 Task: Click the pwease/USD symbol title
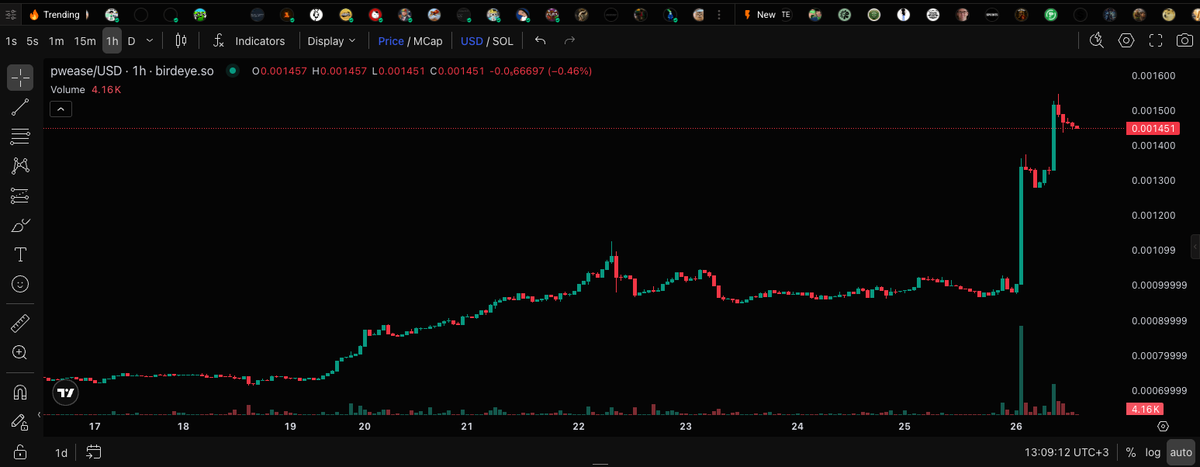coord(132,71)
